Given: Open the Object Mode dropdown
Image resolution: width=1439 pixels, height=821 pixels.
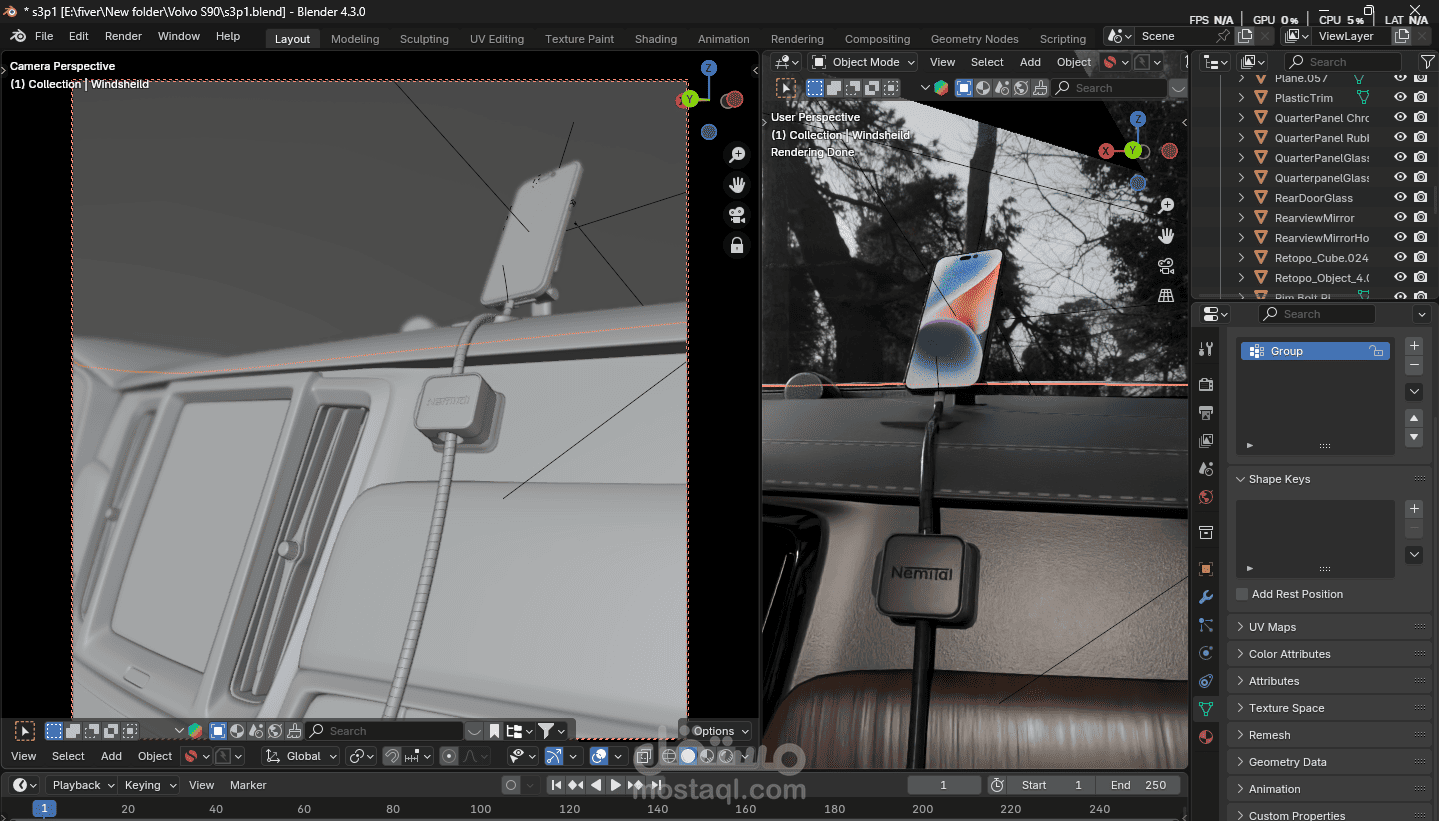Looking at the screenshot, I should [865, 62].
